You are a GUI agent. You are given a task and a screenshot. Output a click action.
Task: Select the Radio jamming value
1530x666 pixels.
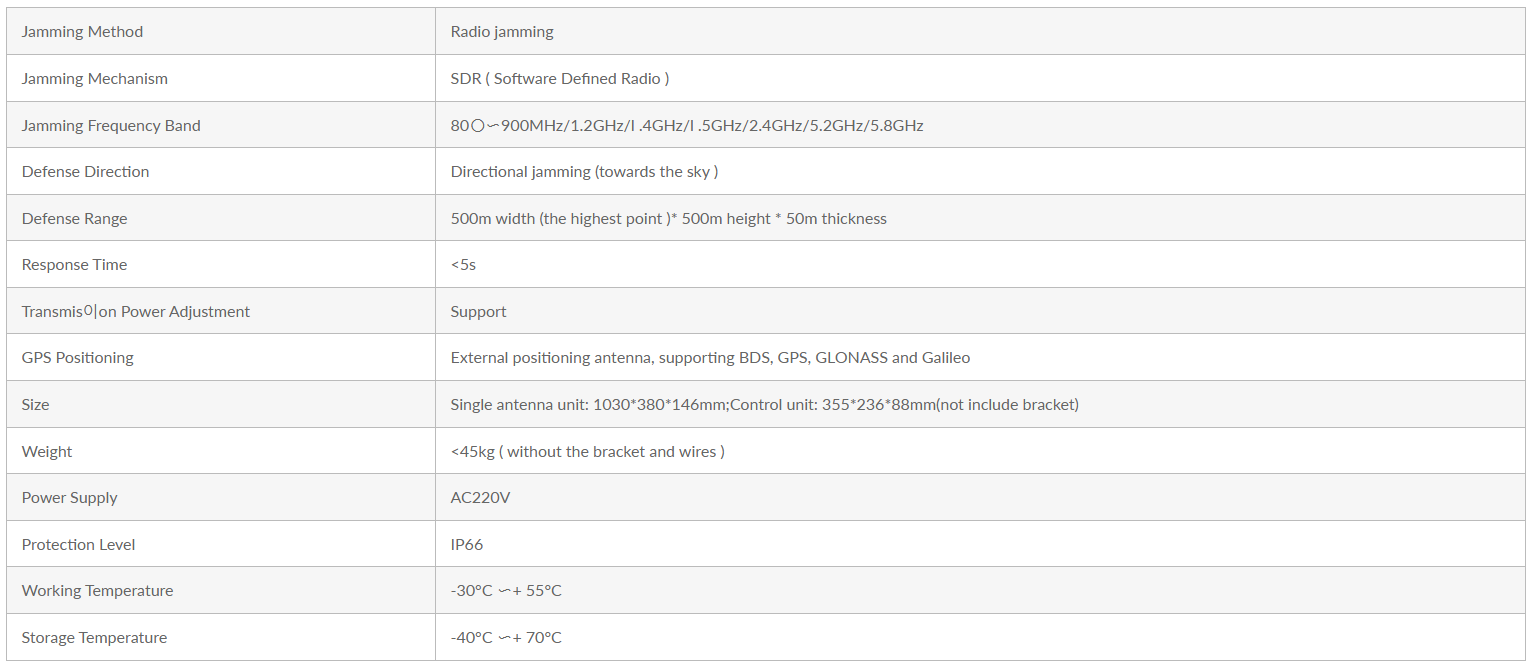coord(502,32)
